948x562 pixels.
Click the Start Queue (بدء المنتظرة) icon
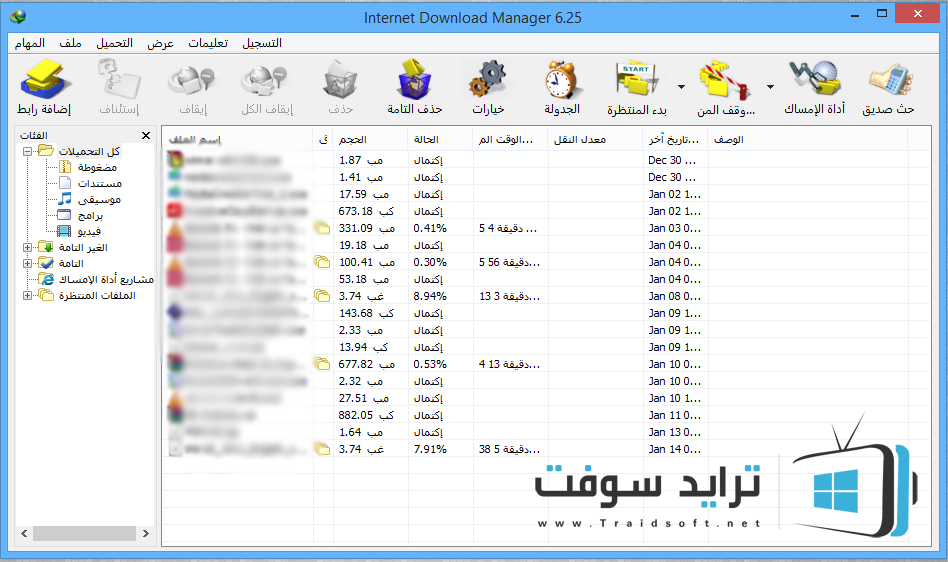pos(637,80)
